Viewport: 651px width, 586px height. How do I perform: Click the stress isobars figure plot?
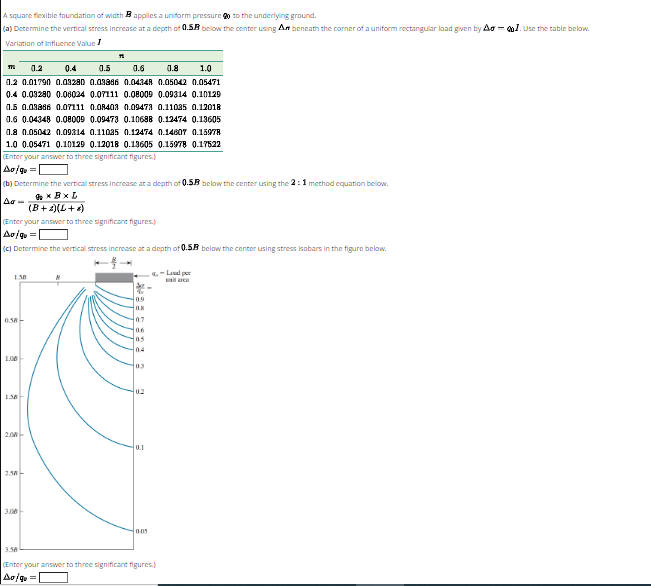tap(77, 415)
